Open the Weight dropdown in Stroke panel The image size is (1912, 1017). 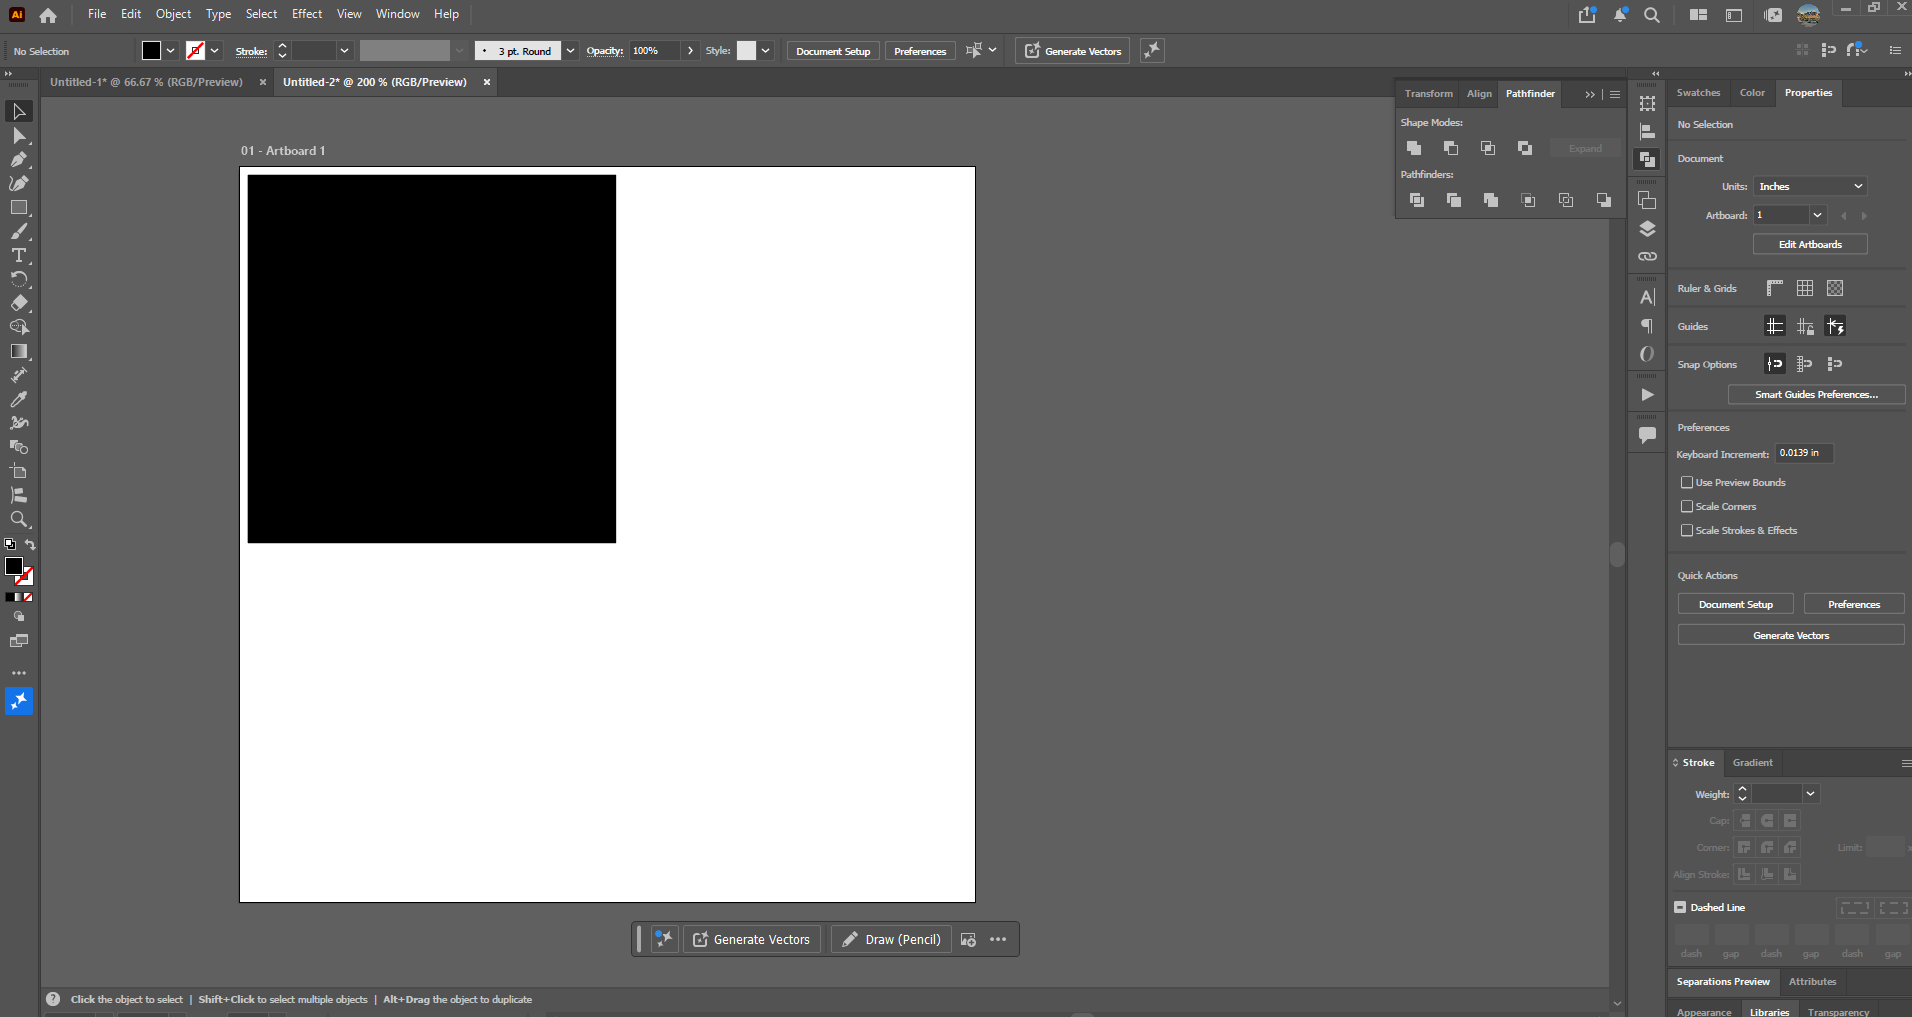[1810, 794]
